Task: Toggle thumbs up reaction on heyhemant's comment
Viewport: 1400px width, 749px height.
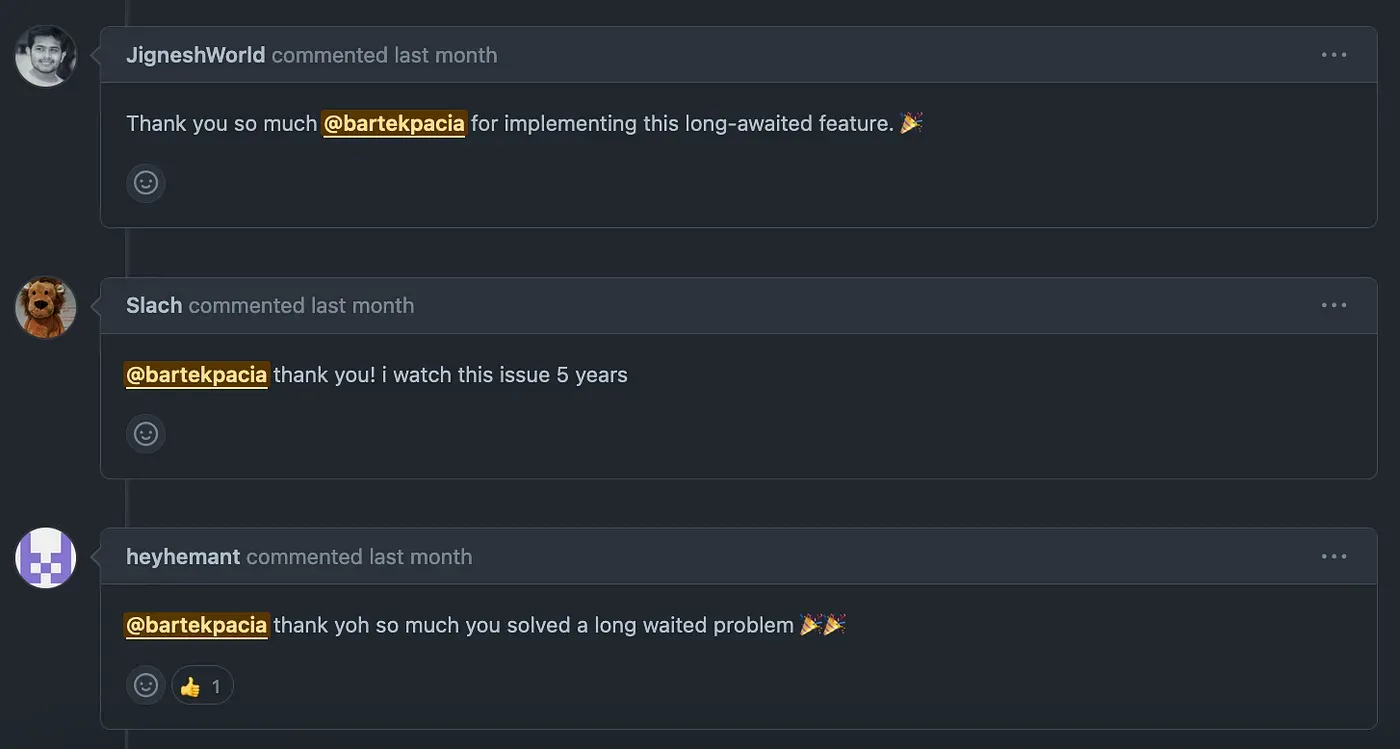Action: pyautogui.click(x=202, y=686)
